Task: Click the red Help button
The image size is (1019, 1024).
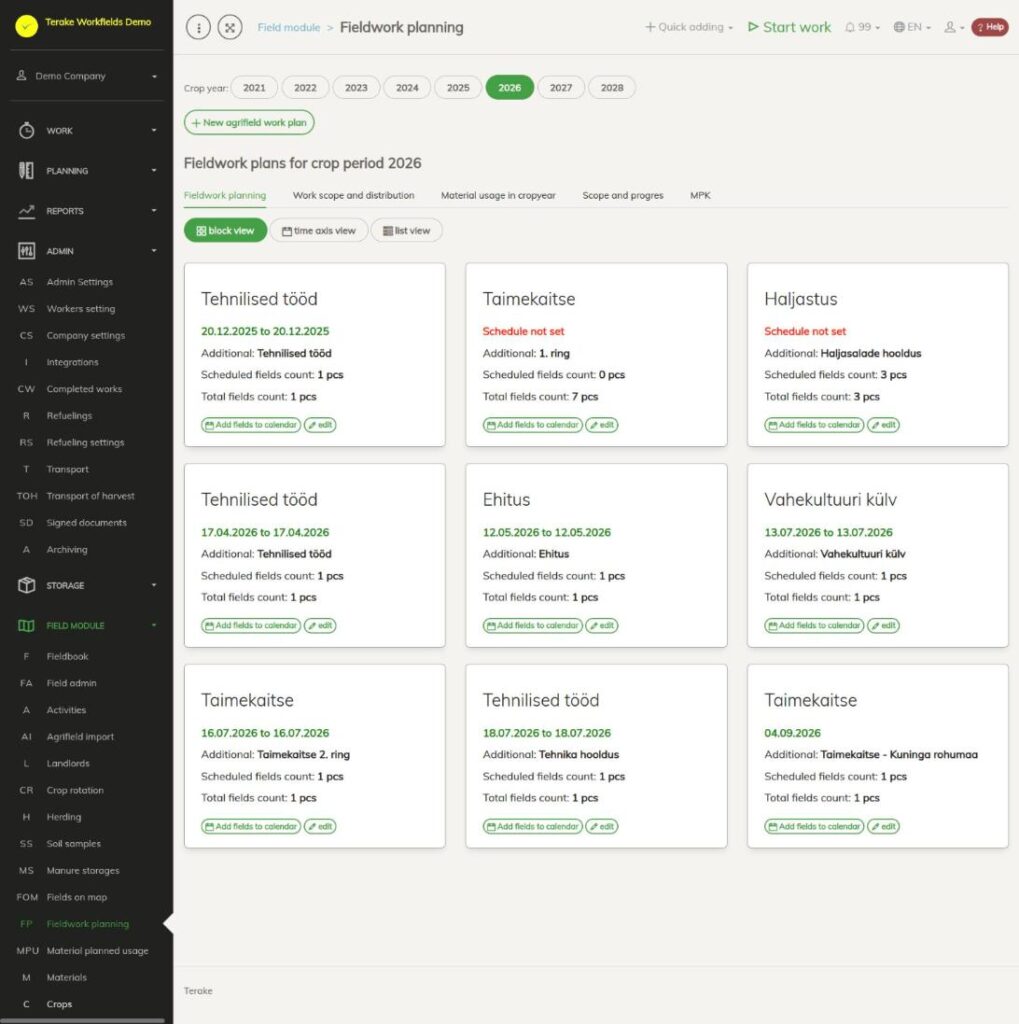Action: coord(990,27)
